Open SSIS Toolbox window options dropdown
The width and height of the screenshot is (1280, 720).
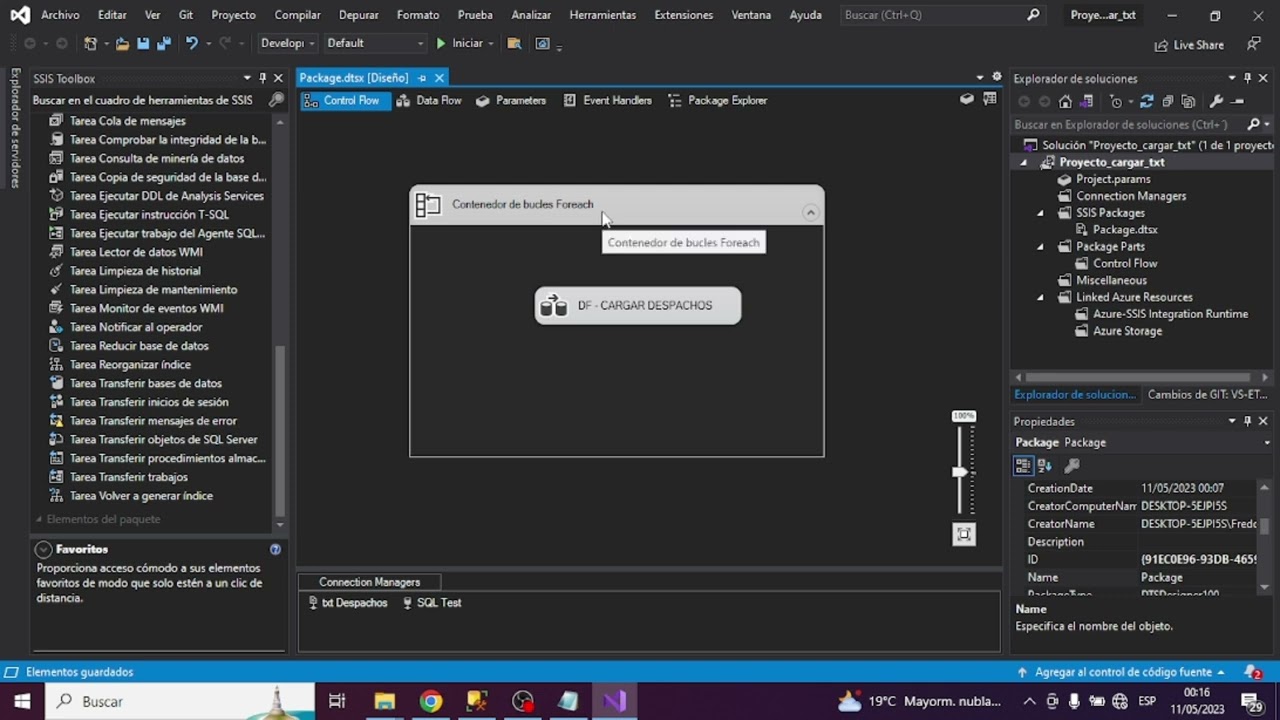click(247, 78)
